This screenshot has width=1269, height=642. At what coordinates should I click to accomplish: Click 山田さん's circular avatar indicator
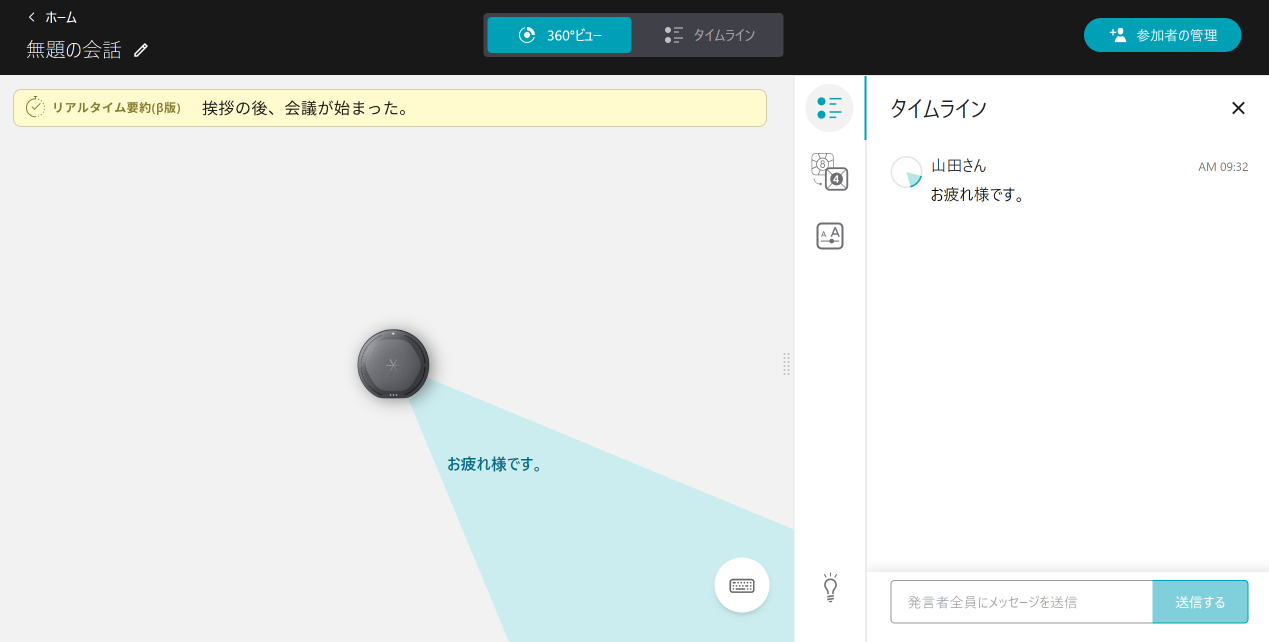tap(906, 172)
